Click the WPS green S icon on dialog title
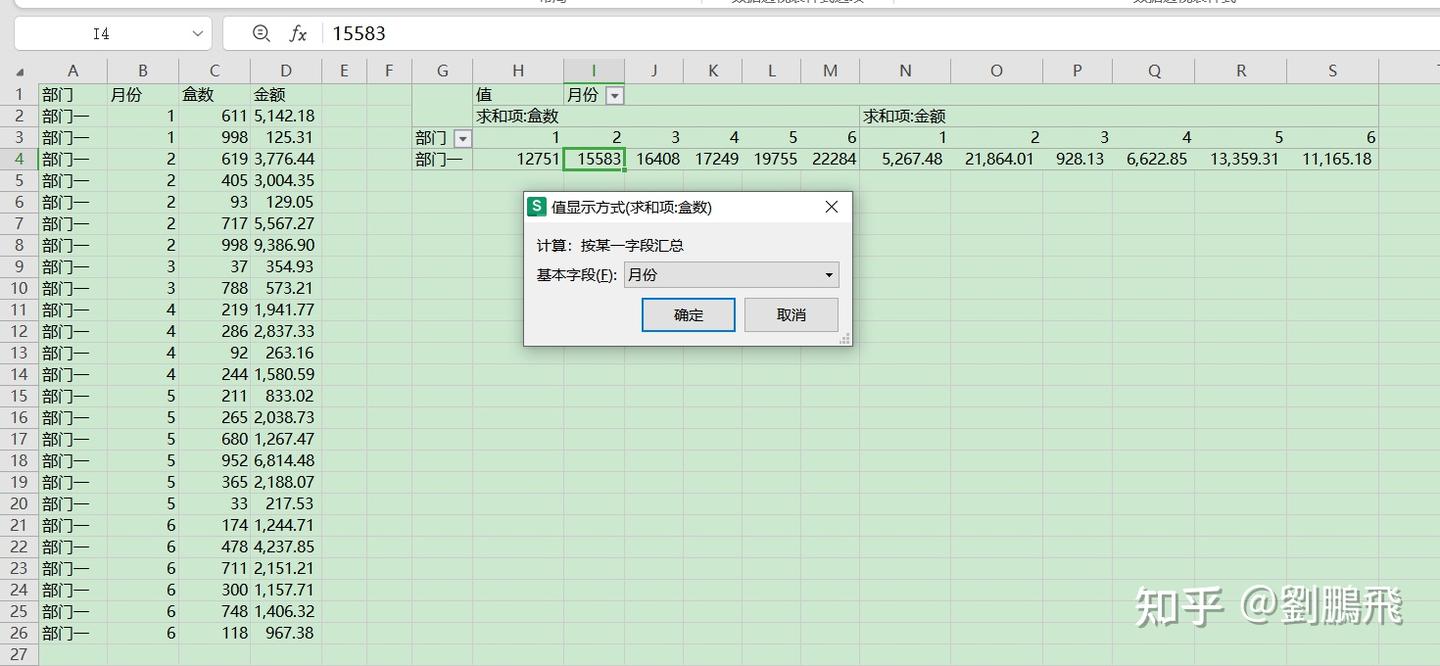This screenshot has width=1440, height=666. pyautogui.click(x=536, y=207)
